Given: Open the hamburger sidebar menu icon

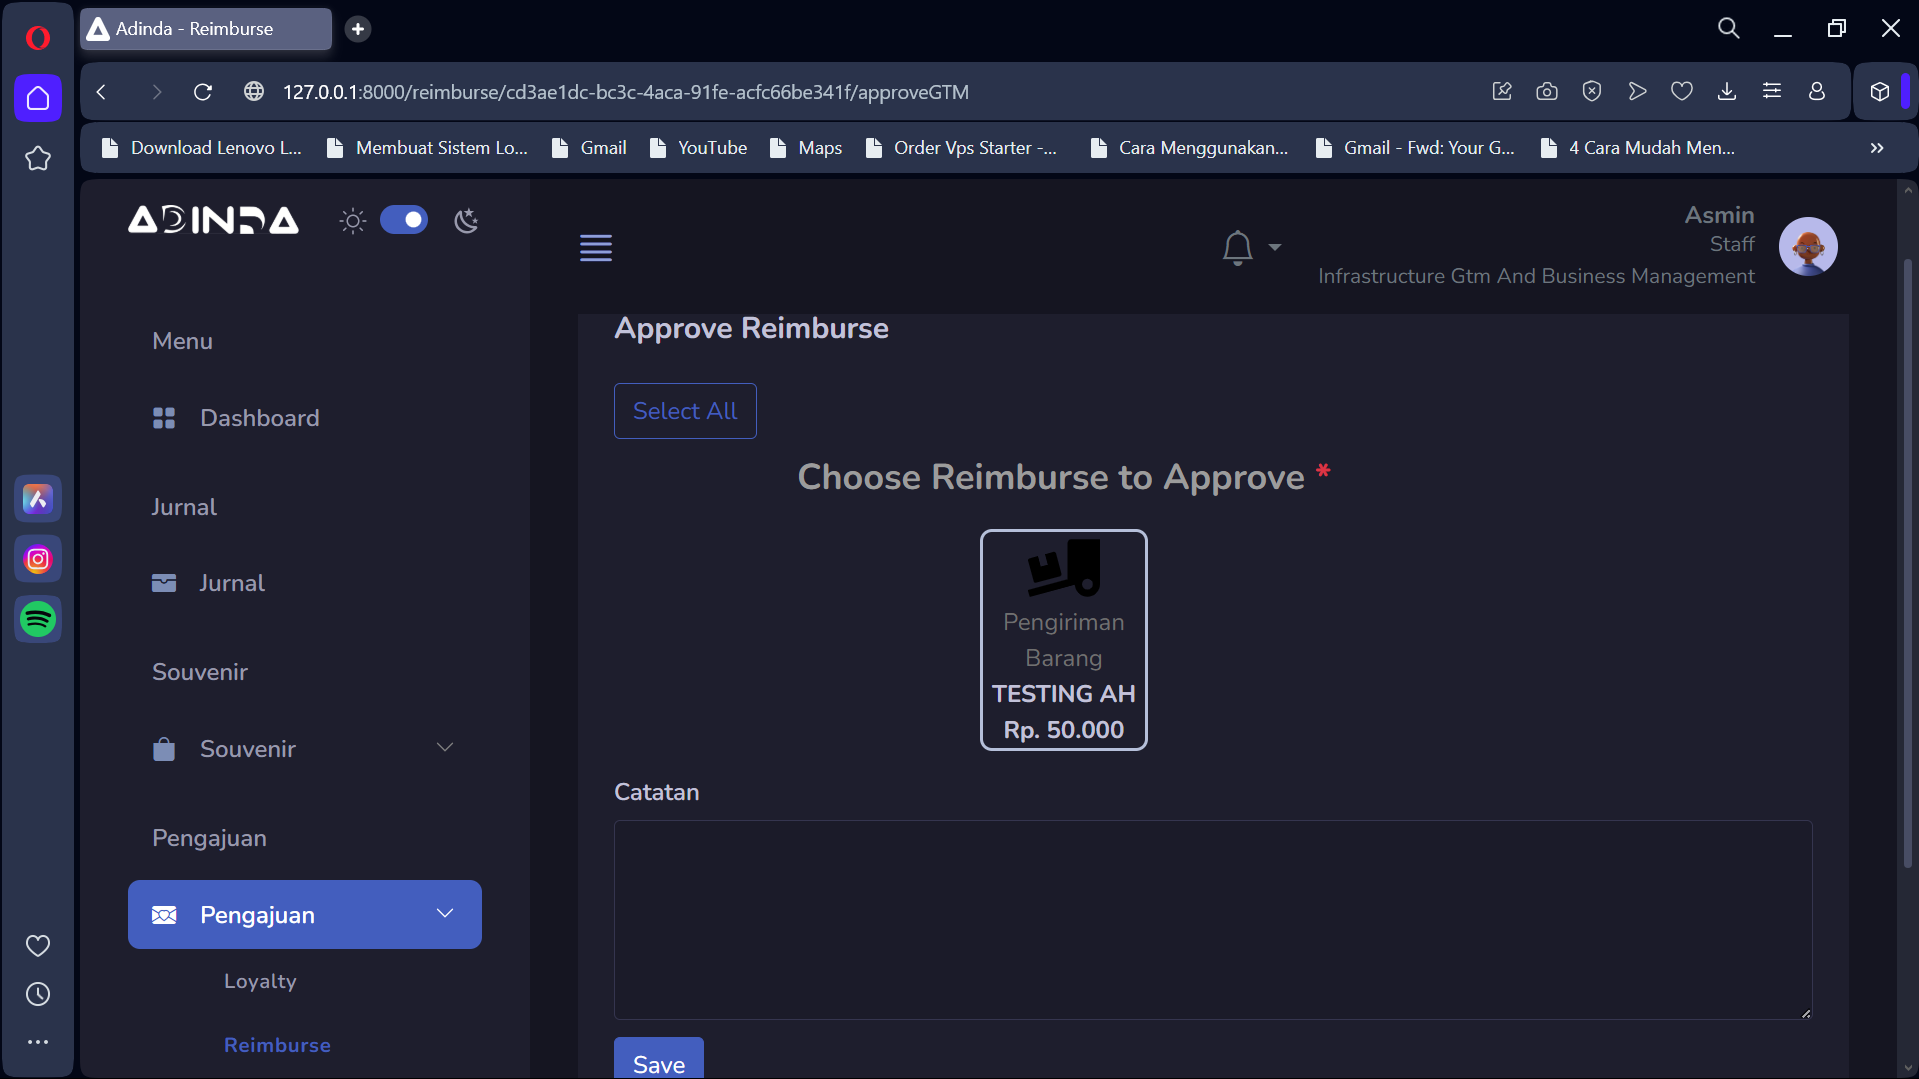Looking at the screenshot, I should pos(596,247).
